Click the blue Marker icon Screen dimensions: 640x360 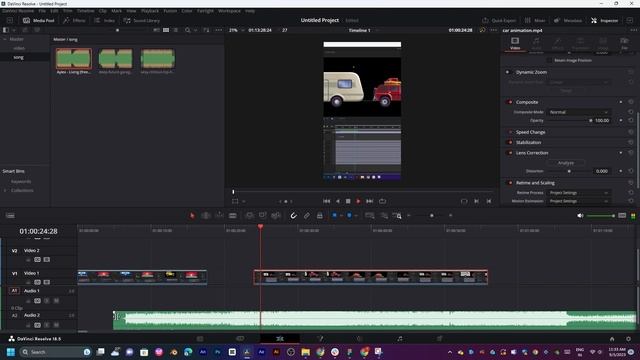tap(349, 216)
